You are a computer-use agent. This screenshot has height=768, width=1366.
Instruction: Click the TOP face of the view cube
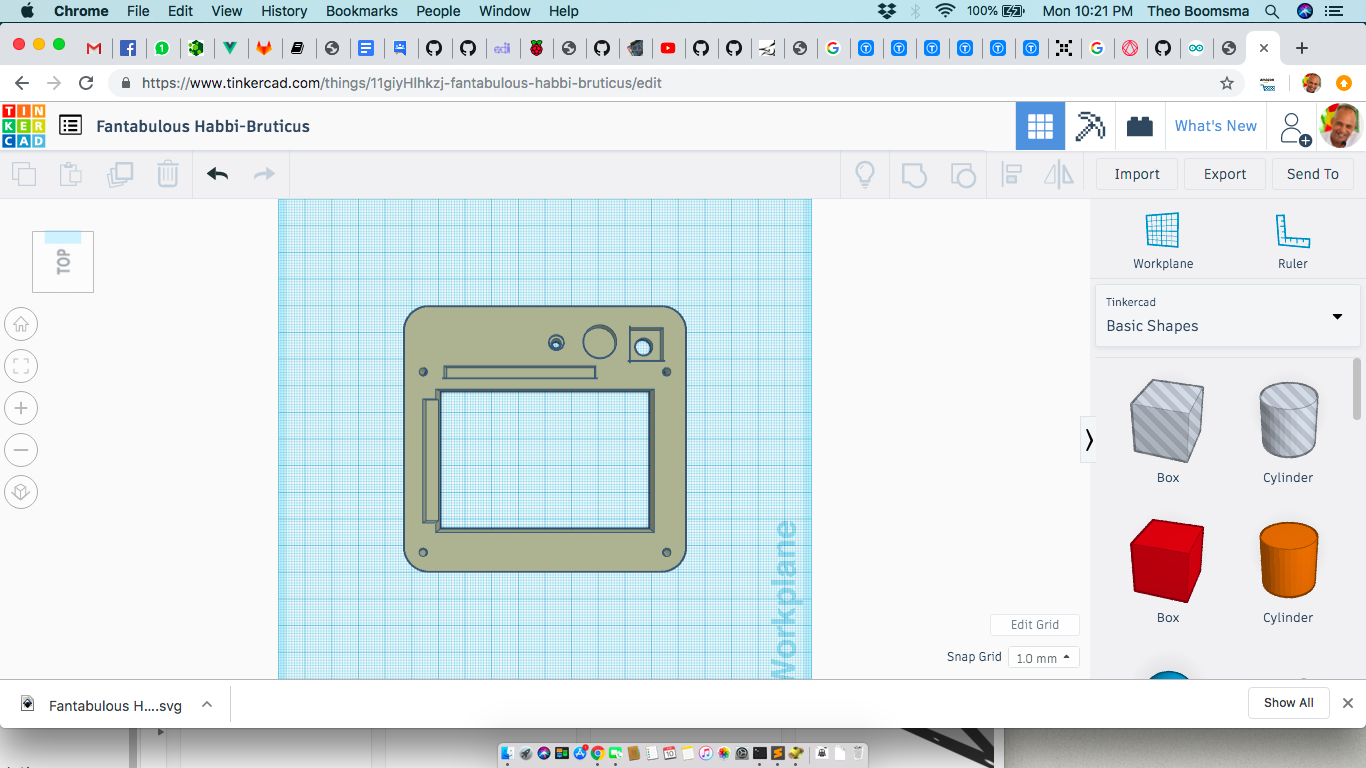(x=63, y=262)
